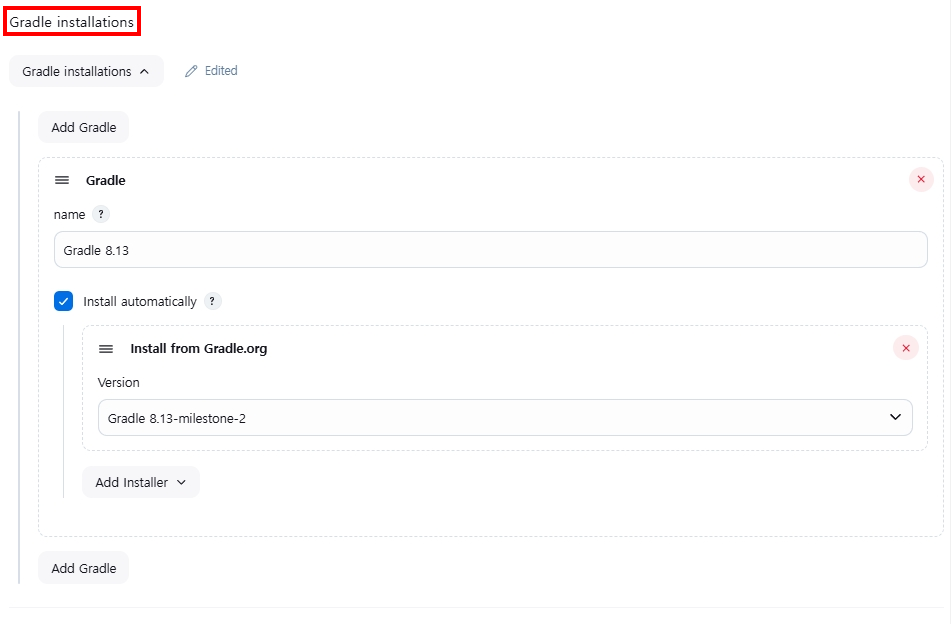Click the Gradle installations section title
The height and width of the screenshot is (624, 951).
[72, 22]
